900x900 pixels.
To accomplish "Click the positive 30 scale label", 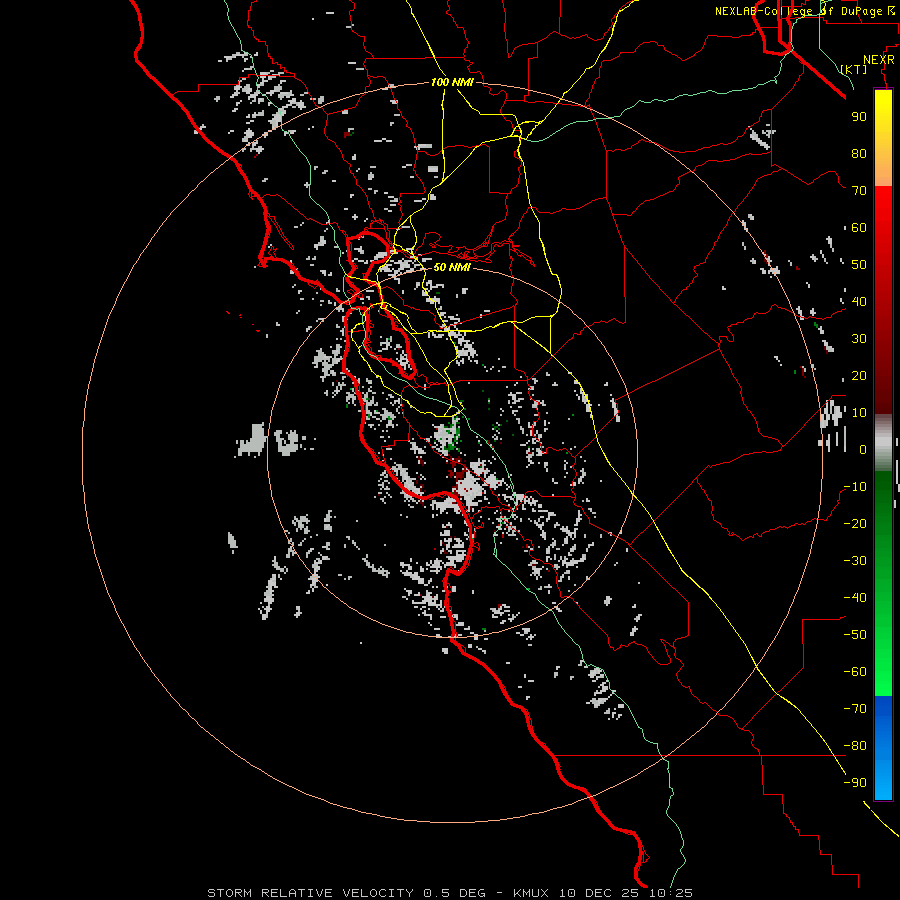I will 859,339.
